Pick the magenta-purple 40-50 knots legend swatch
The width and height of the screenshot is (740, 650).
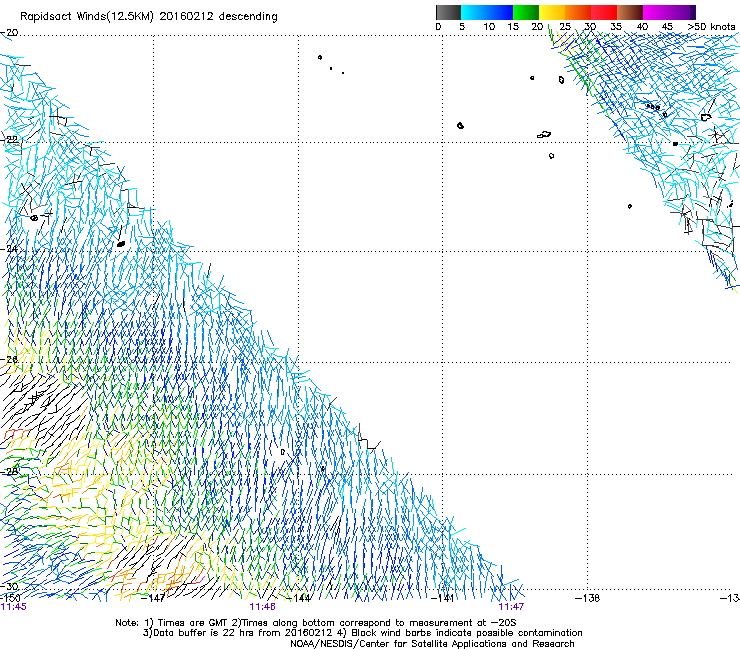coord(669,12)
